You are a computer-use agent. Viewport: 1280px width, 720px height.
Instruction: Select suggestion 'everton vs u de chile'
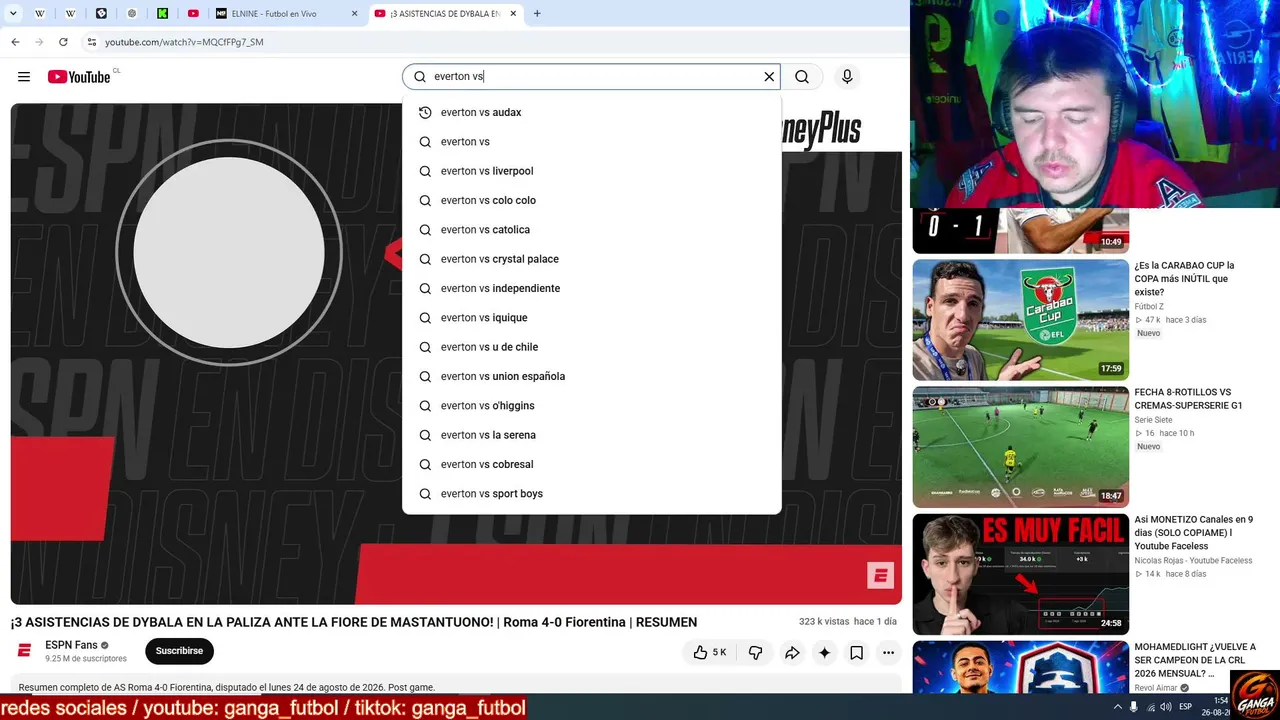pos(592,347)
